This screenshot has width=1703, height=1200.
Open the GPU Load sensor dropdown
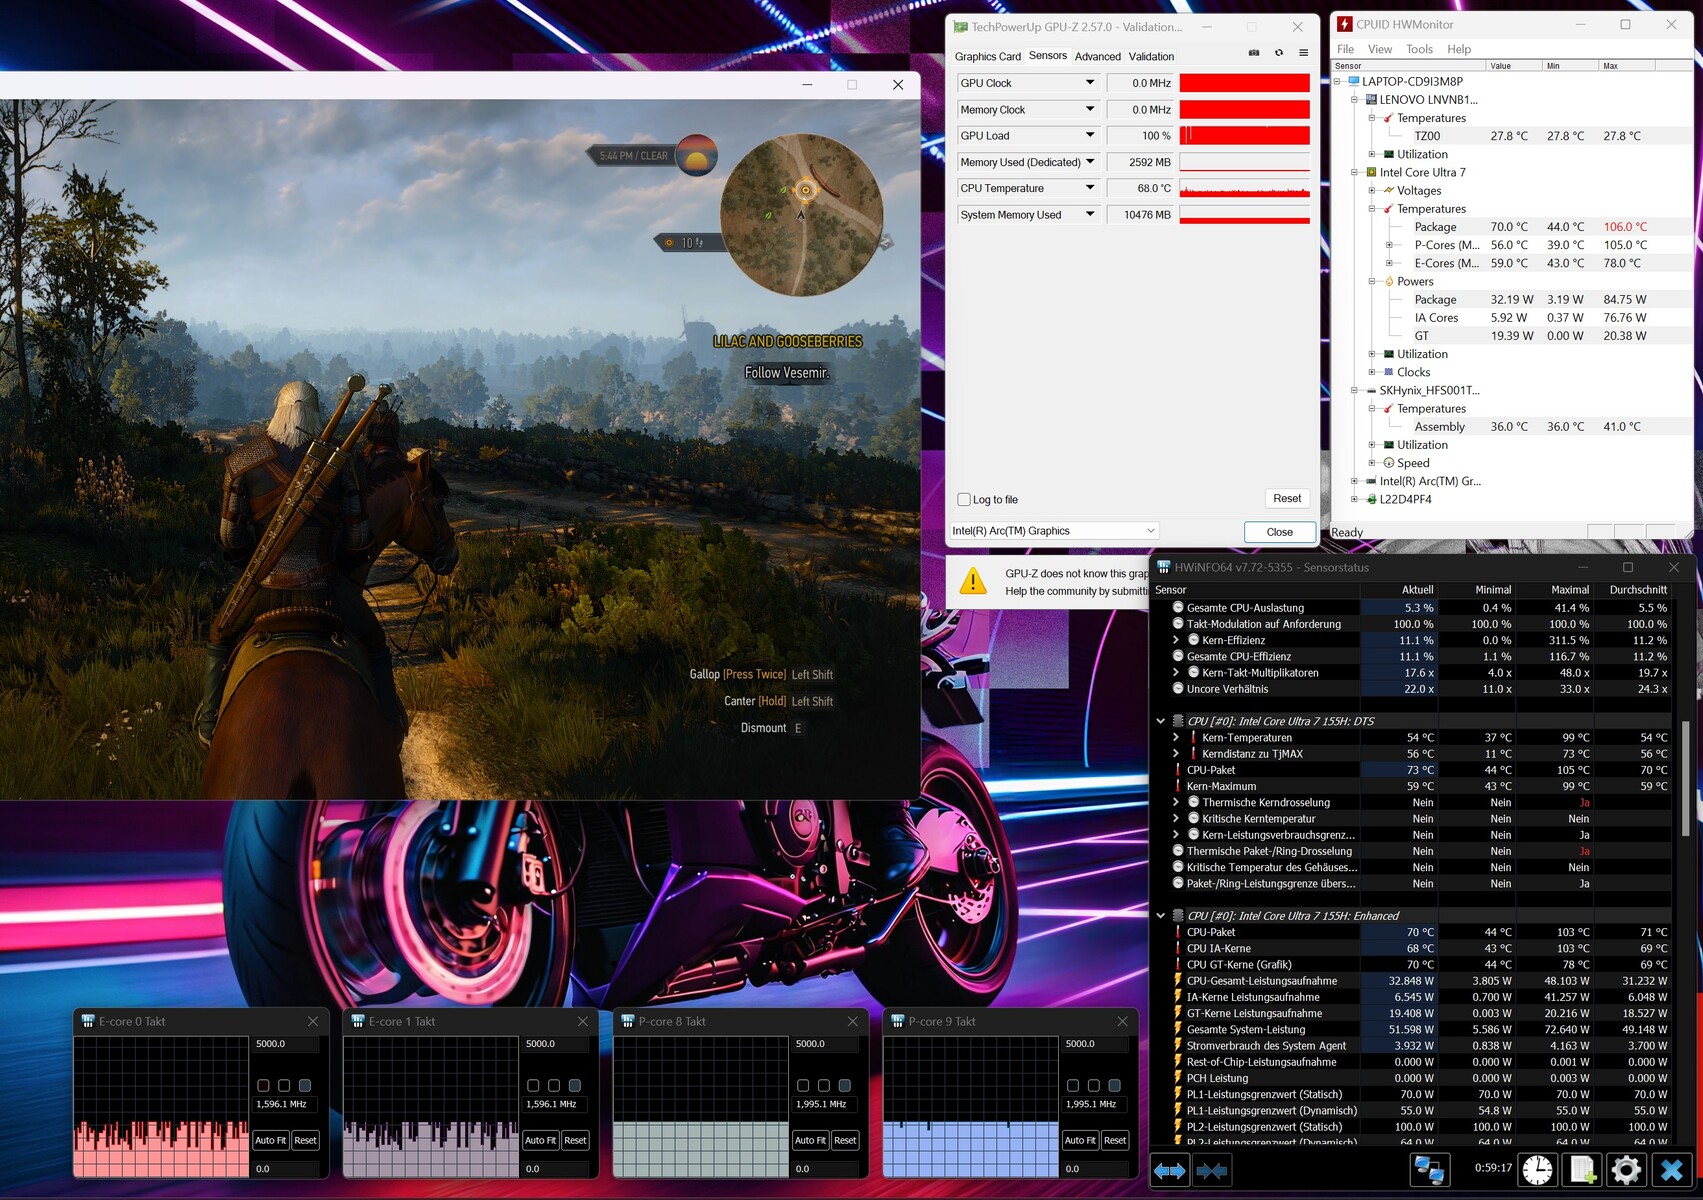coord(1090,135)
